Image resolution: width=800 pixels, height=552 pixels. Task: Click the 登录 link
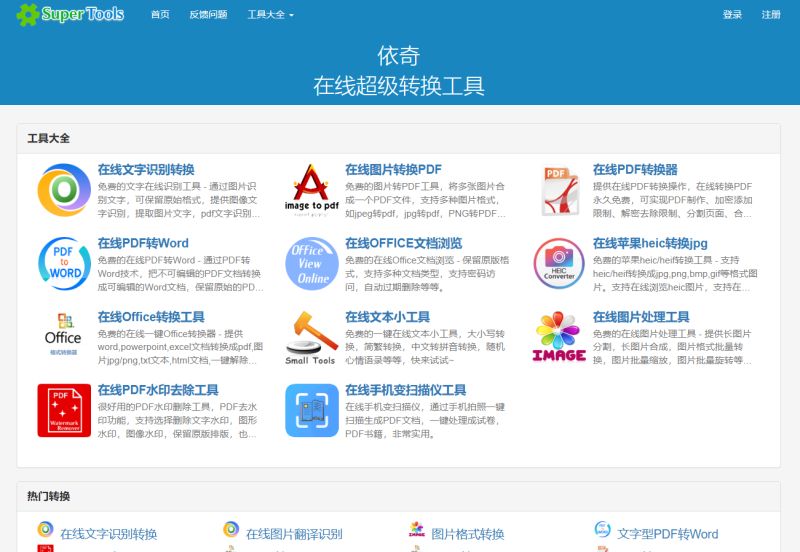pyautogui.click(x=732, y=15)
